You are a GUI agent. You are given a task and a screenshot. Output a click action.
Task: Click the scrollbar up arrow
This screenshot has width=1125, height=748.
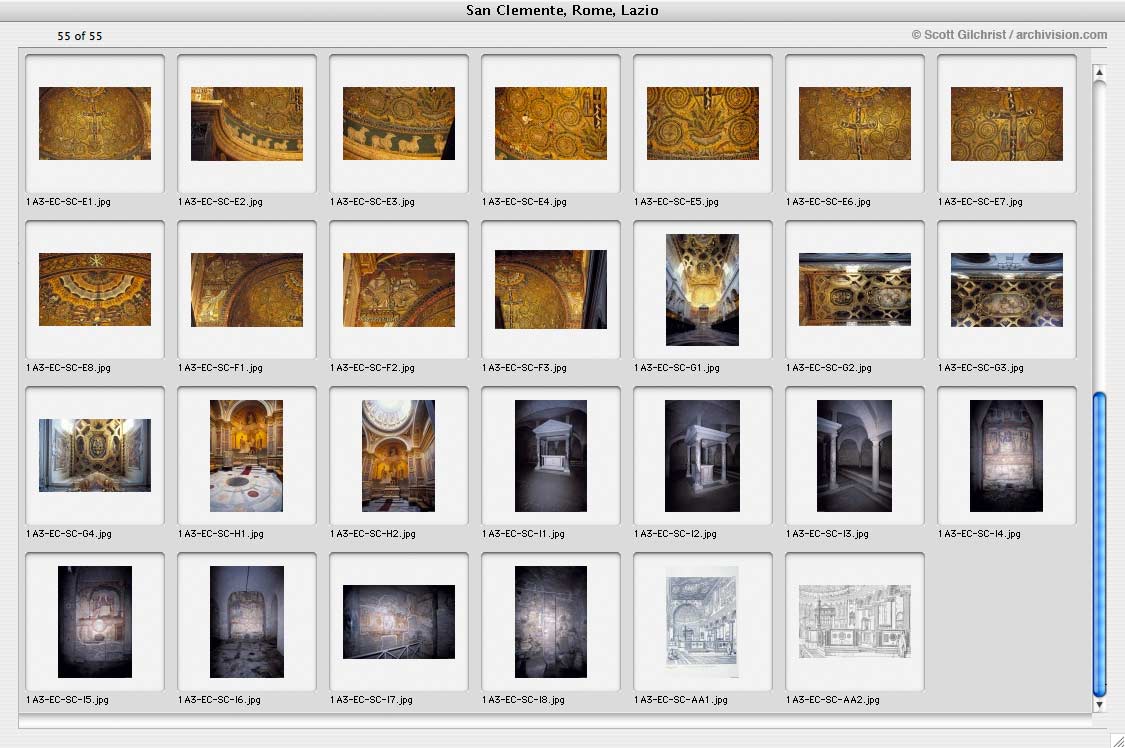coord(1099,72)
